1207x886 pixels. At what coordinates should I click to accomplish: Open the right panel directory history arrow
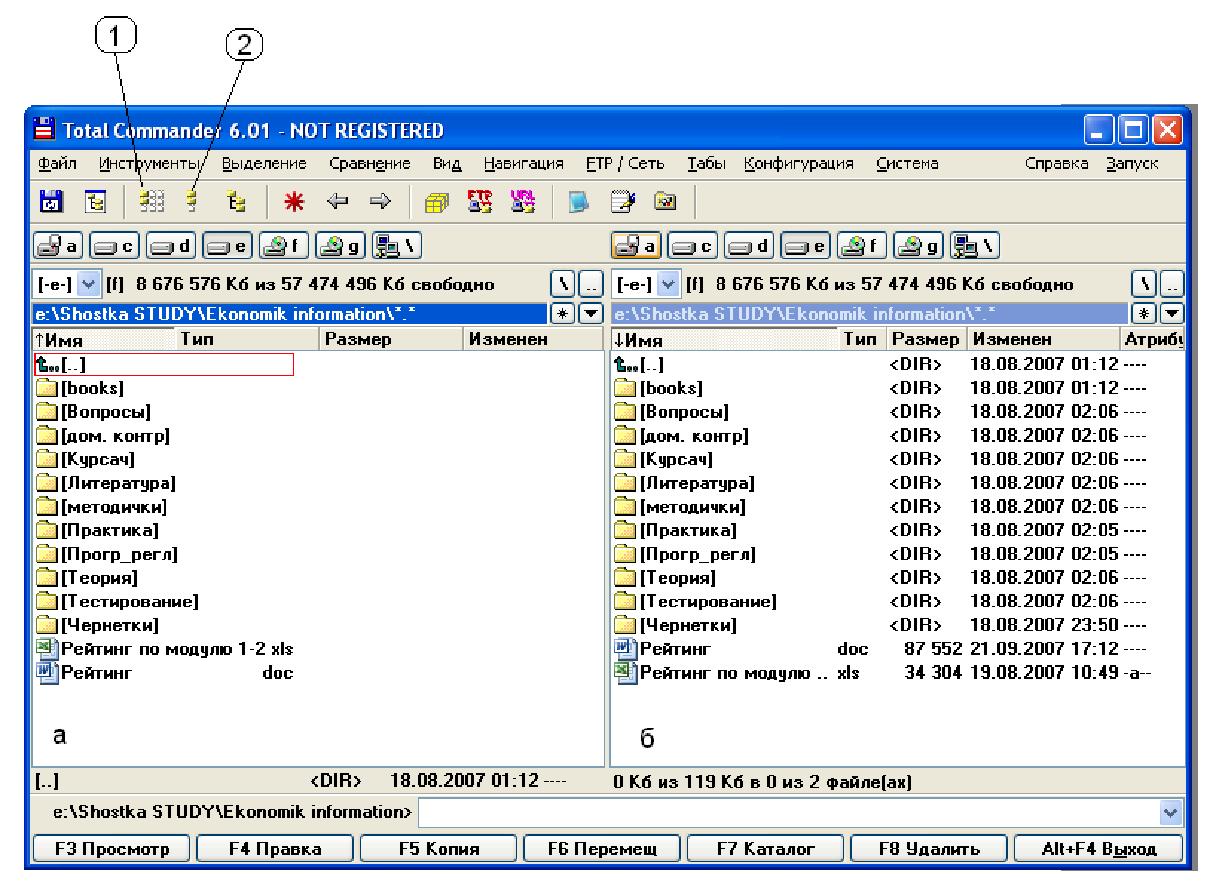point(1169,314)
